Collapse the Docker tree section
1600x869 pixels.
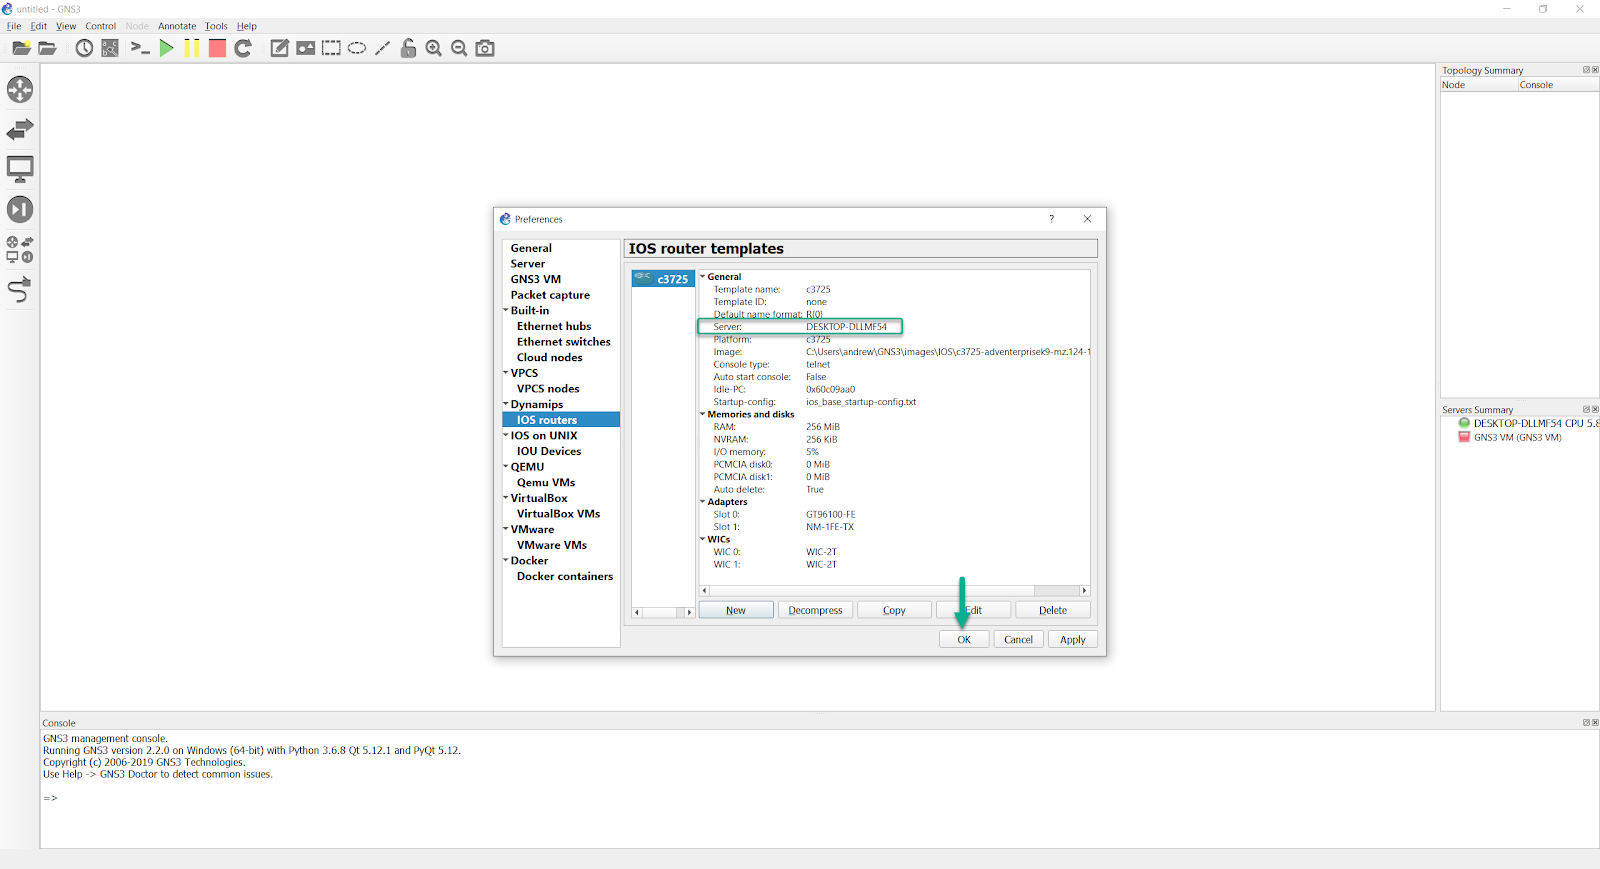(506, 560)
